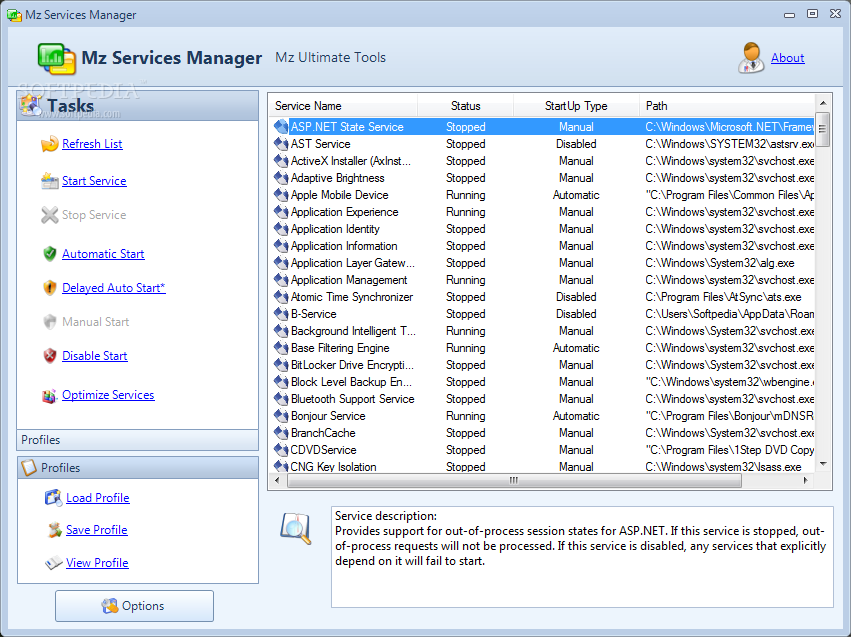Click the Load Profile icon

tap(53, 498)
